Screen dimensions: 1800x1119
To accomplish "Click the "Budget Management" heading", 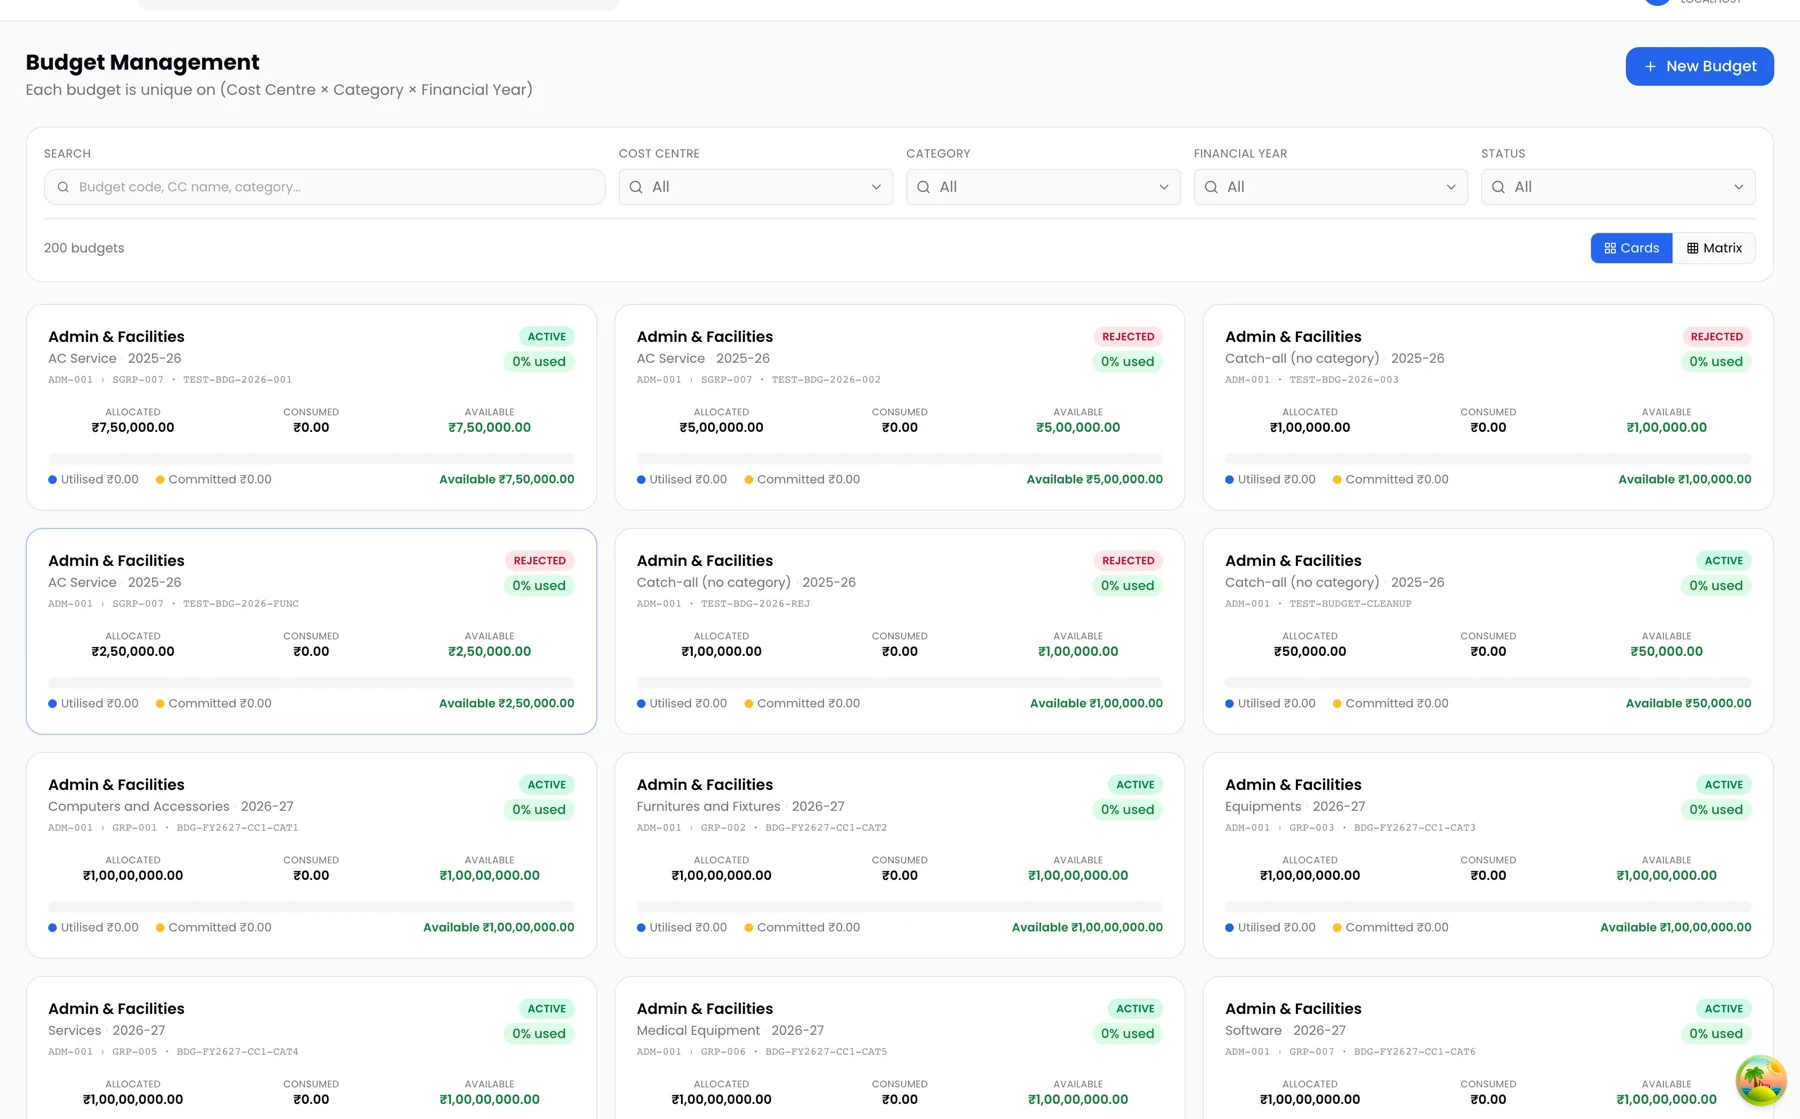I will 142,62.
